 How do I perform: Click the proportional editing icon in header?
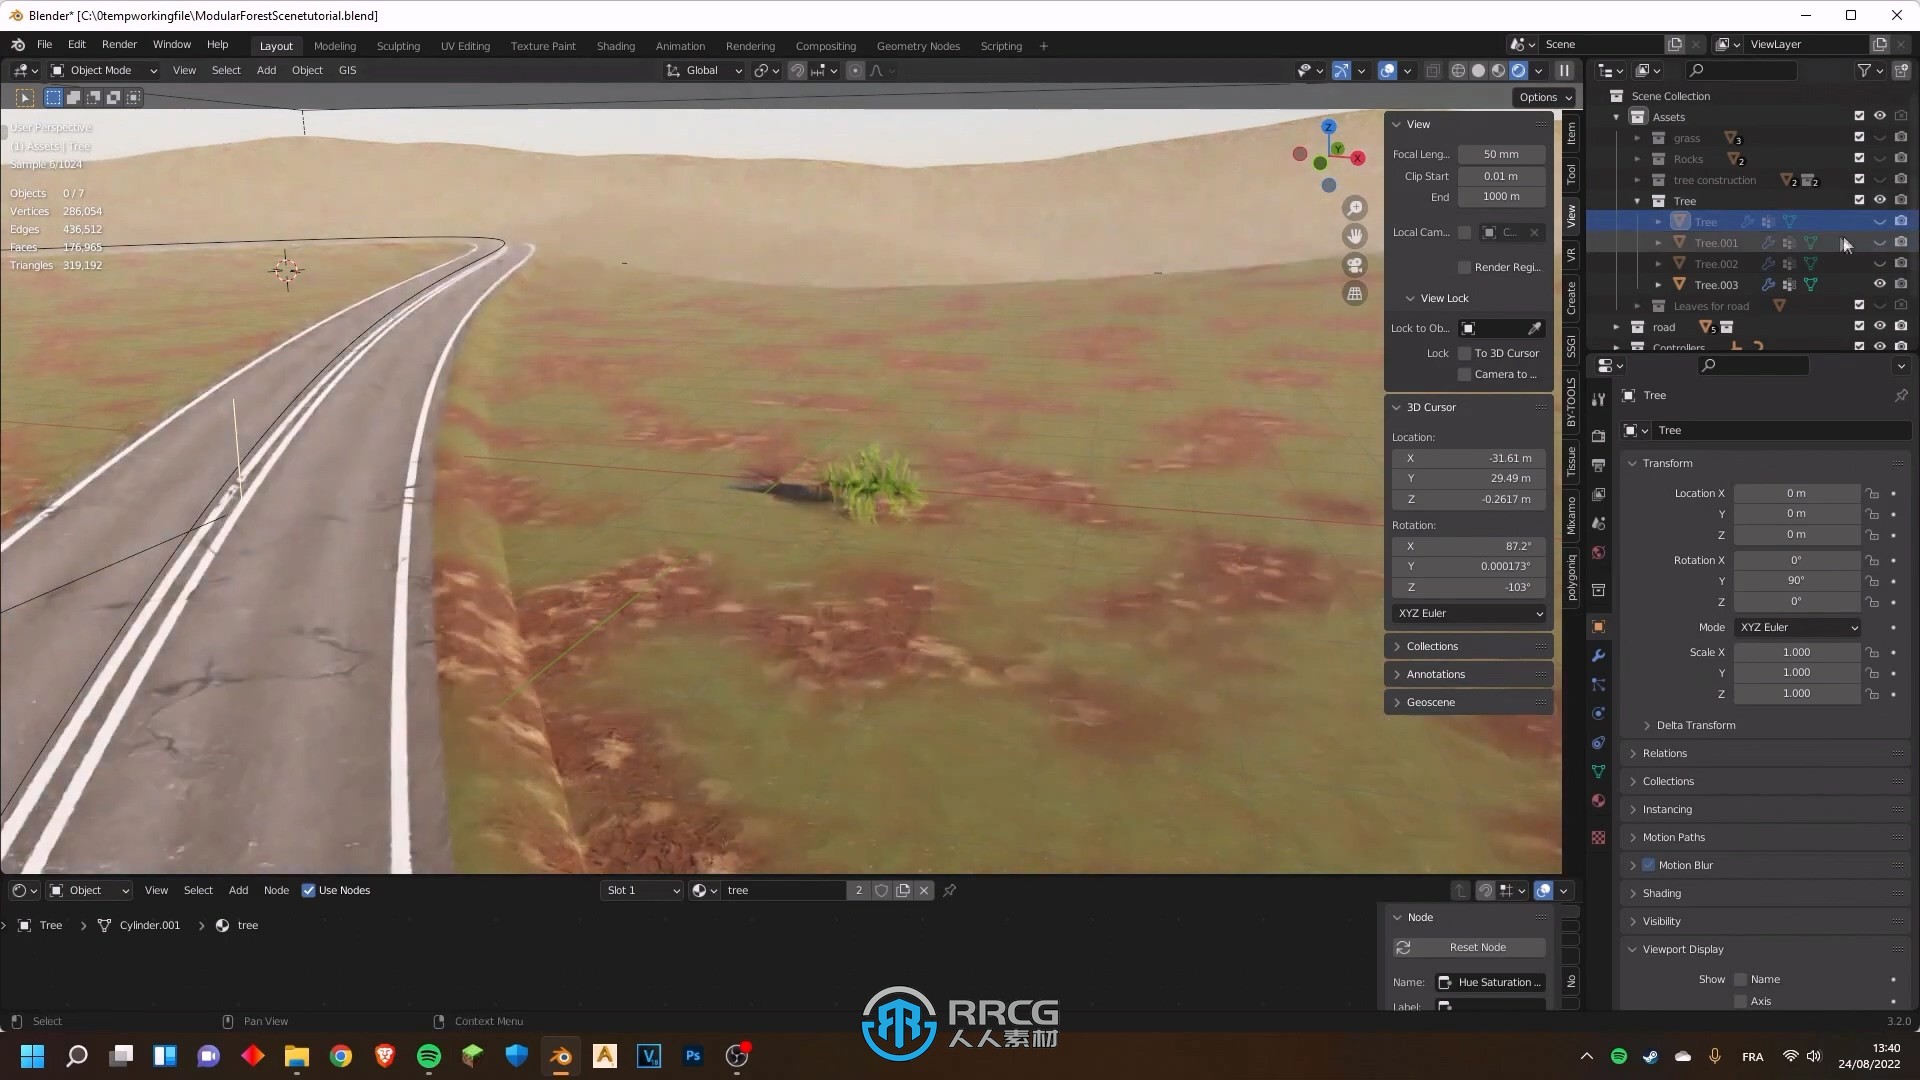click(853, 70)
